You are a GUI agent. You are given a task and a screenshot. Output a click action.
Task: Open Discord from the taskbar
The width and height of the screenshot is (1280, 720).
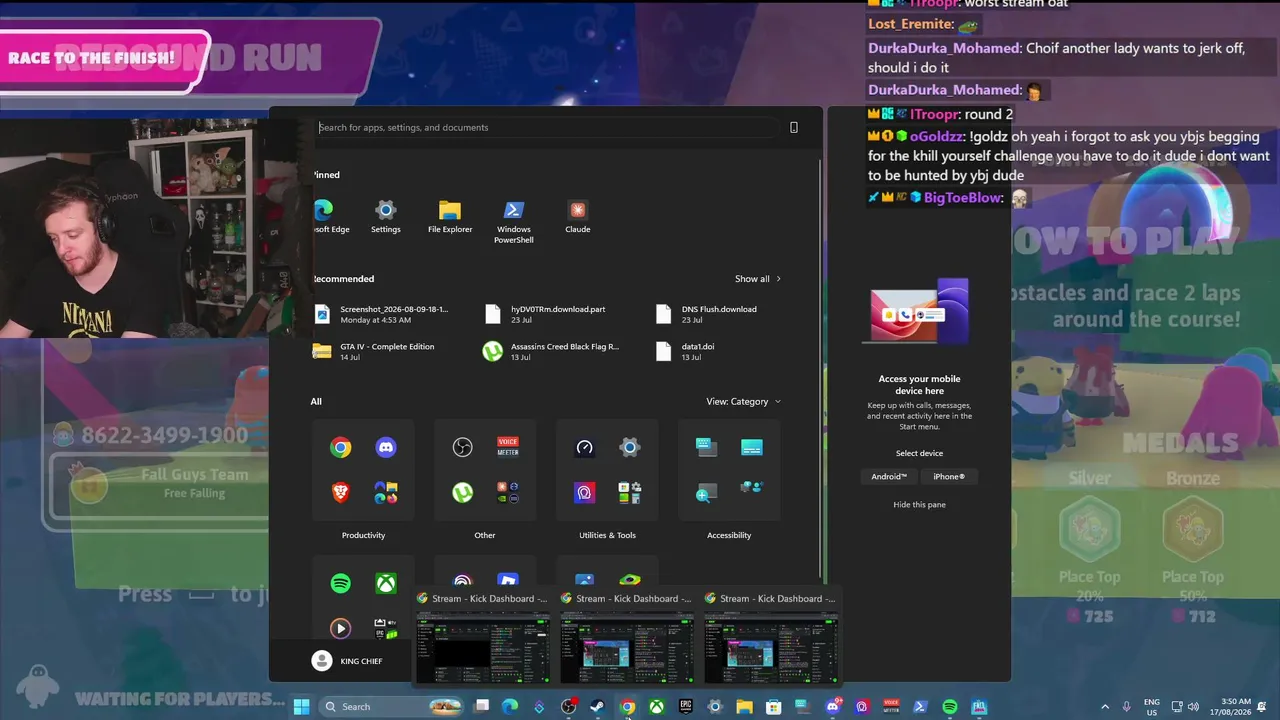[x=832, y=707]
